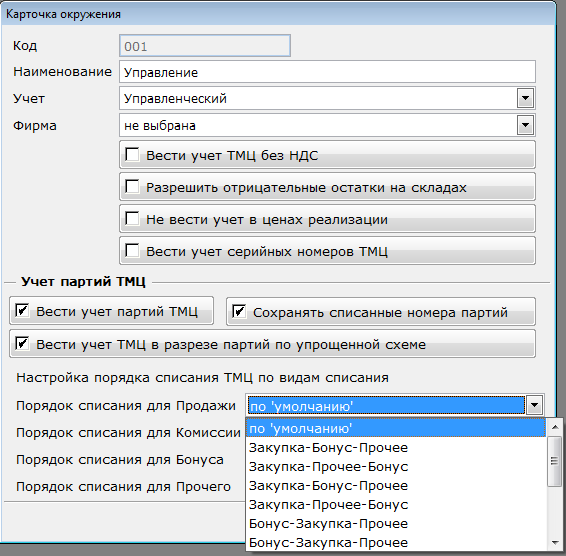
Task: Click the list scrollbar up arrow
Action: tap(555, 427)
